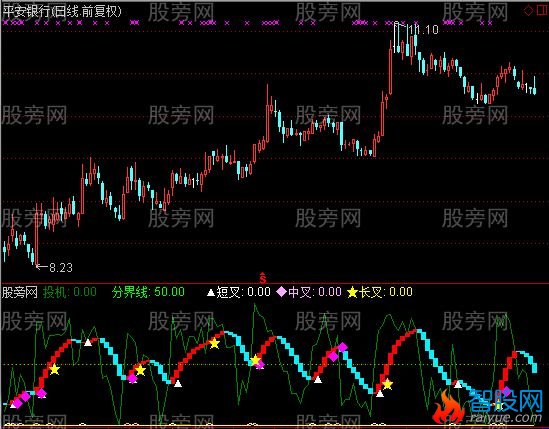Screen dimensions: 549x429
Task: Click the red S marker above the indicator panel
Action: [x=263, y=278]
